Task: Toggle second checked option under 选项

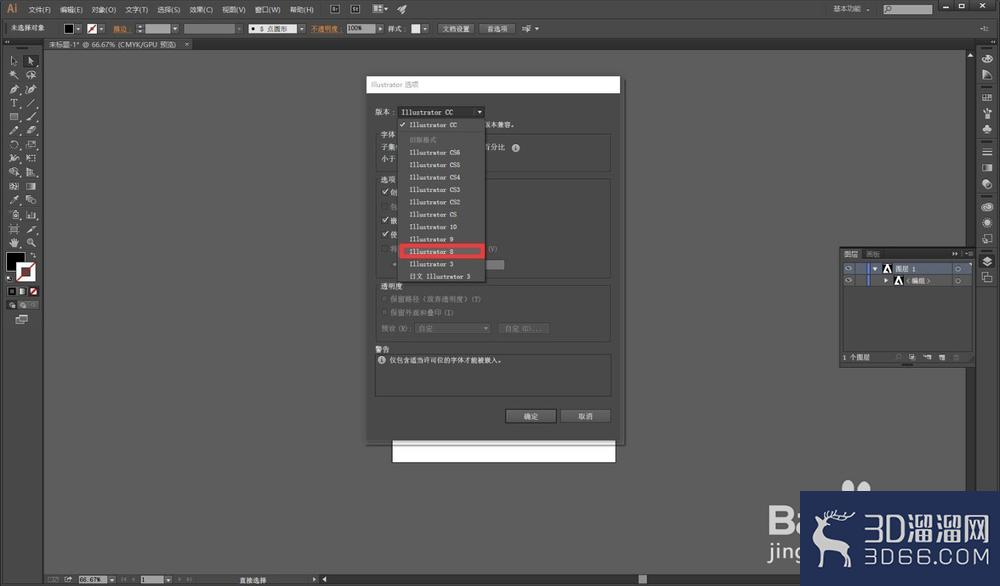Action: [385, 220]
